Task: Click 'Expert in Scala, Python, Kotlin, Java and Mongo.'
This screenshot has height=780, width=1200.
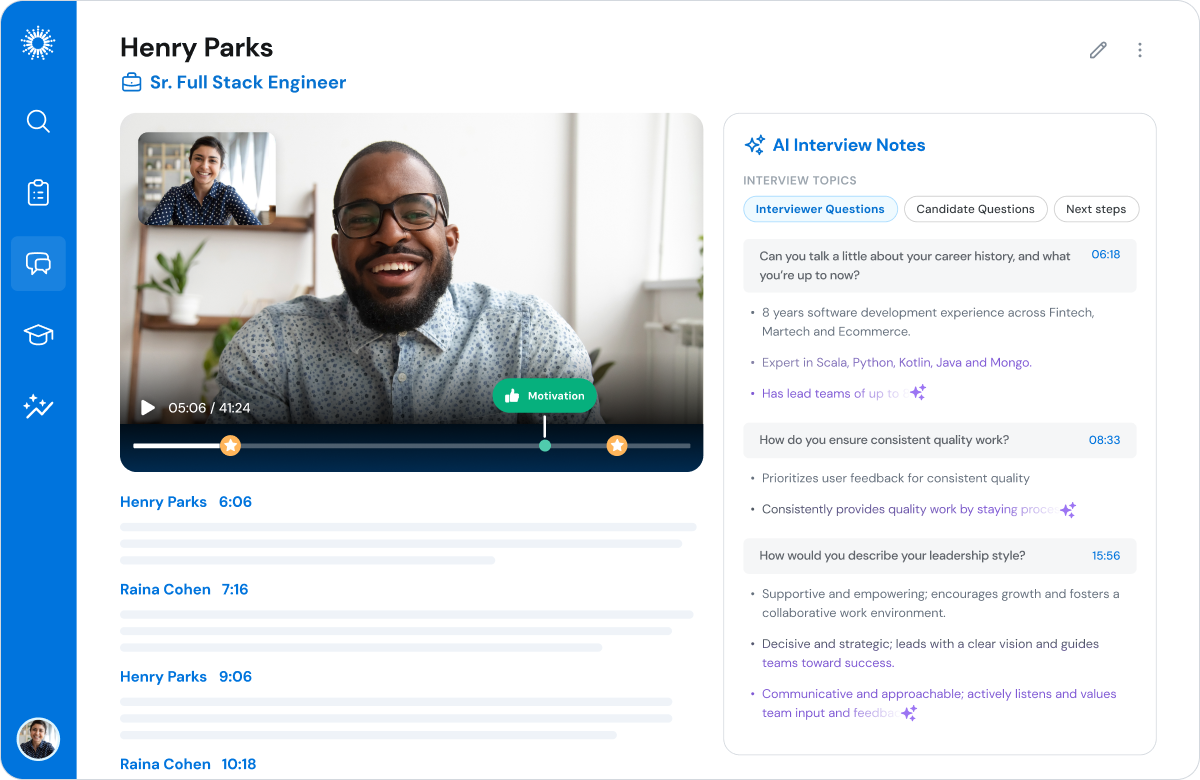Action: click(x=897, y=363)
